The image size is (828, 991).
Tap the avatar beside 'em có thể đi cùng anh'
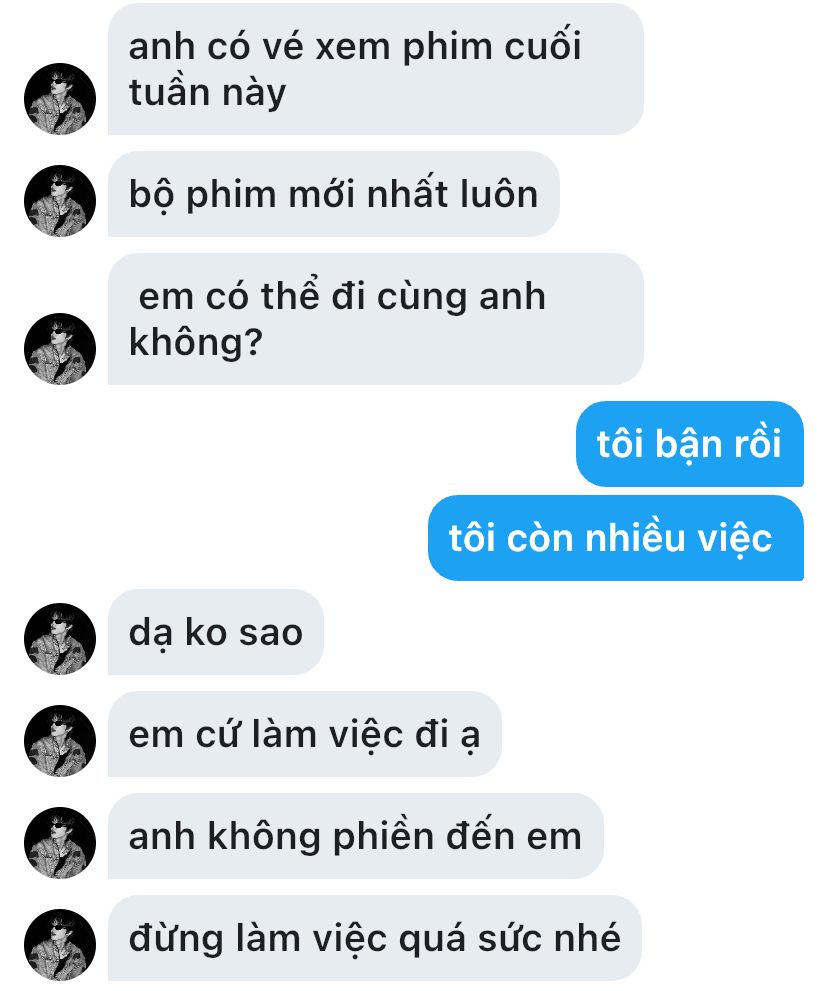[x=60, y=349]
